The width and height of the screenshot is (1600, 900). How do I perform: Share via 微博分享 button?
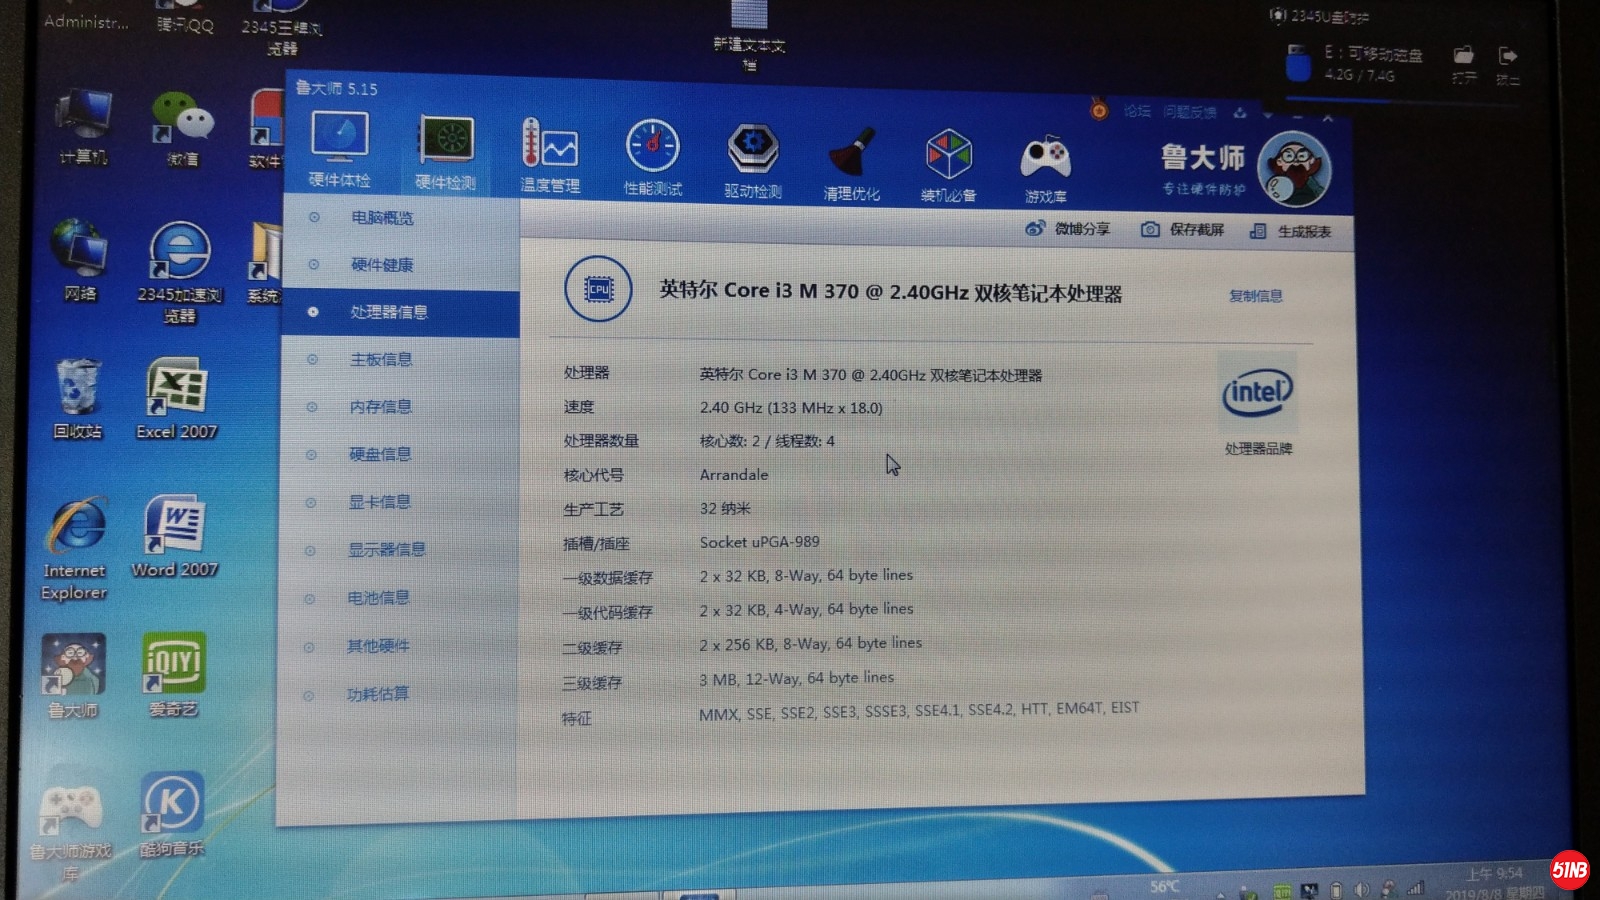coord(1068,229)
